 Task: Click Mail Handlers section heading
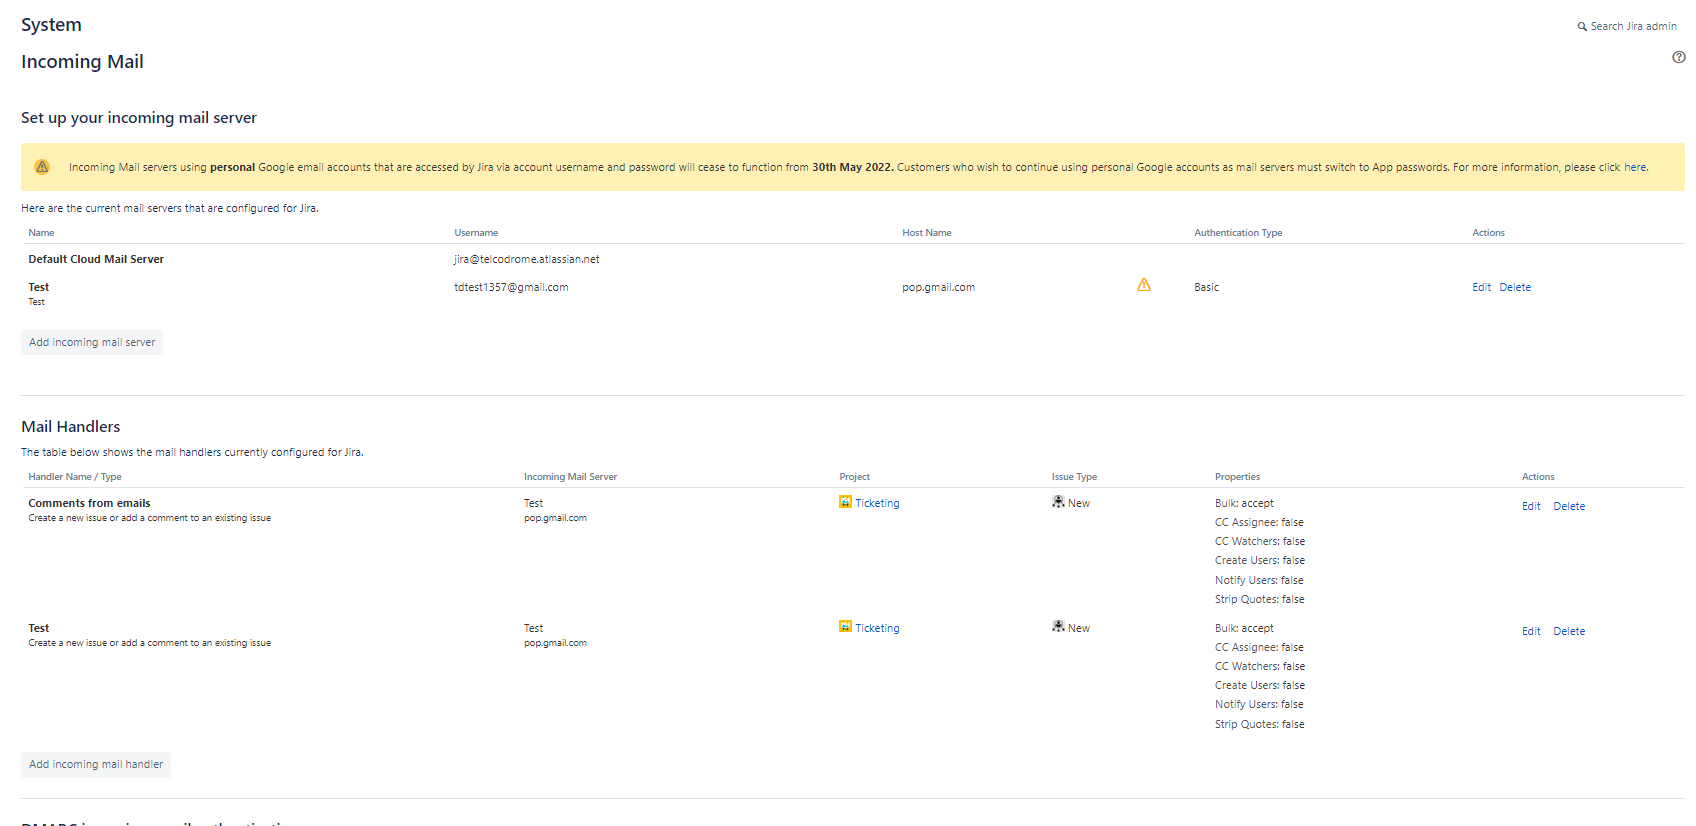(x=70, y=426)
